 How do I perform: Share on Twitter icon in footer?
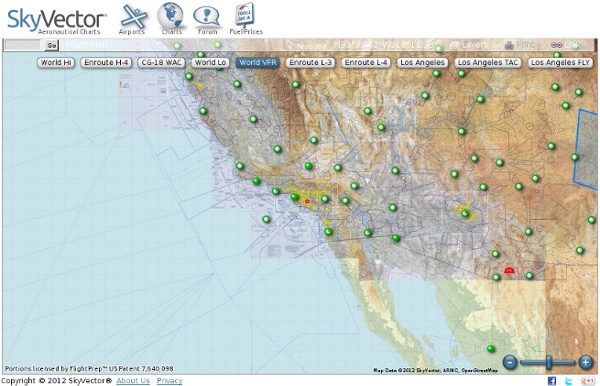(x=569, y=380)
